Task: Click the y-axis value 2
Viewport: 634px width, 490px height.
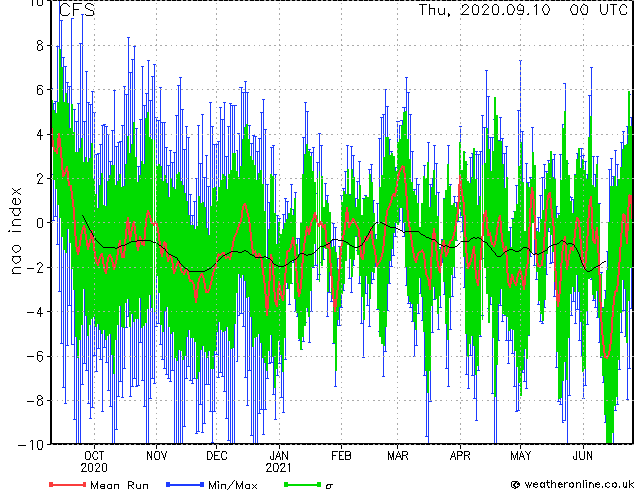Action: coord(40,179)
